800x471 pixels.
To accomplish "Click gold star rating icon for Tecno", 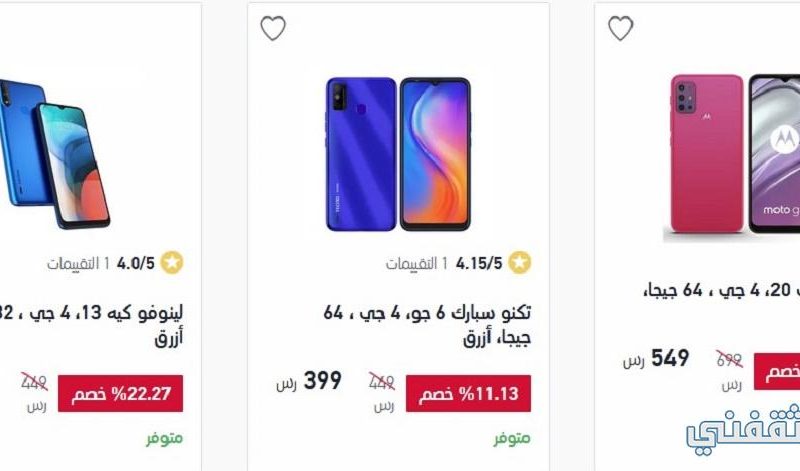I will (x=519, y=263).
